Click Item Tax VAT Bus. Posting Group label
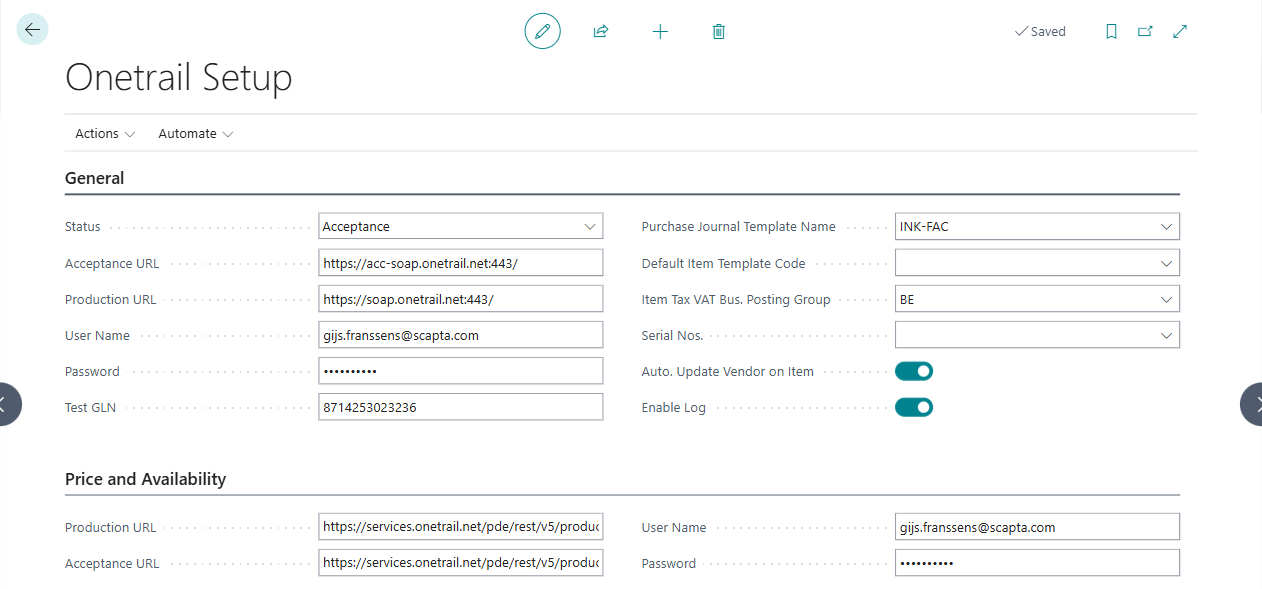Image resolution: width=1262 pixels, height=589 pixels. (735, 299)
